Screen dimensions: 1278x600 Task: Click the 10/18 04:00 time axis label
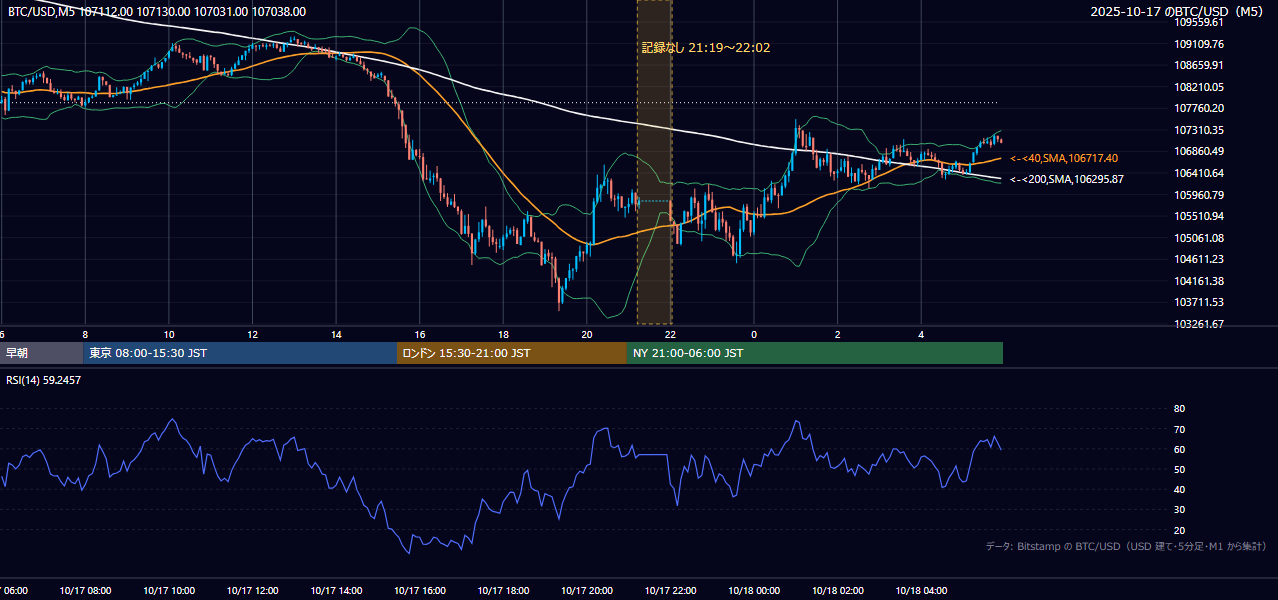click(921, 591)
